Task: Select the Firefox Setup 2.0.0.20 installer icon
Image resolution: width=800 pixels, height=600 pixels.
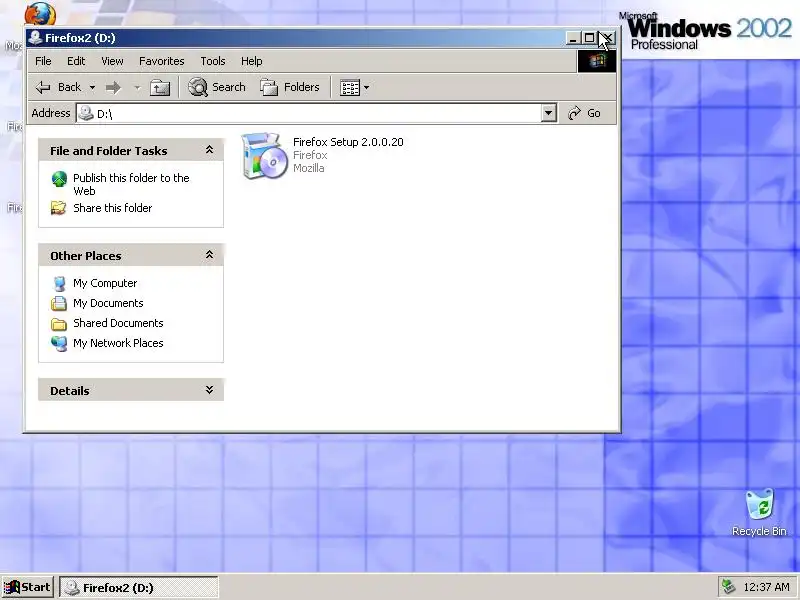Action: [x=264, y=156]
